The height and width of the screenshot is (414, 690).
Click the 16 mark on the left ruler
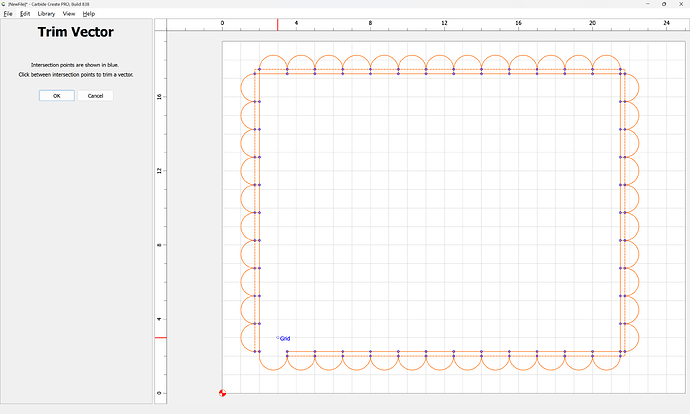157,97
